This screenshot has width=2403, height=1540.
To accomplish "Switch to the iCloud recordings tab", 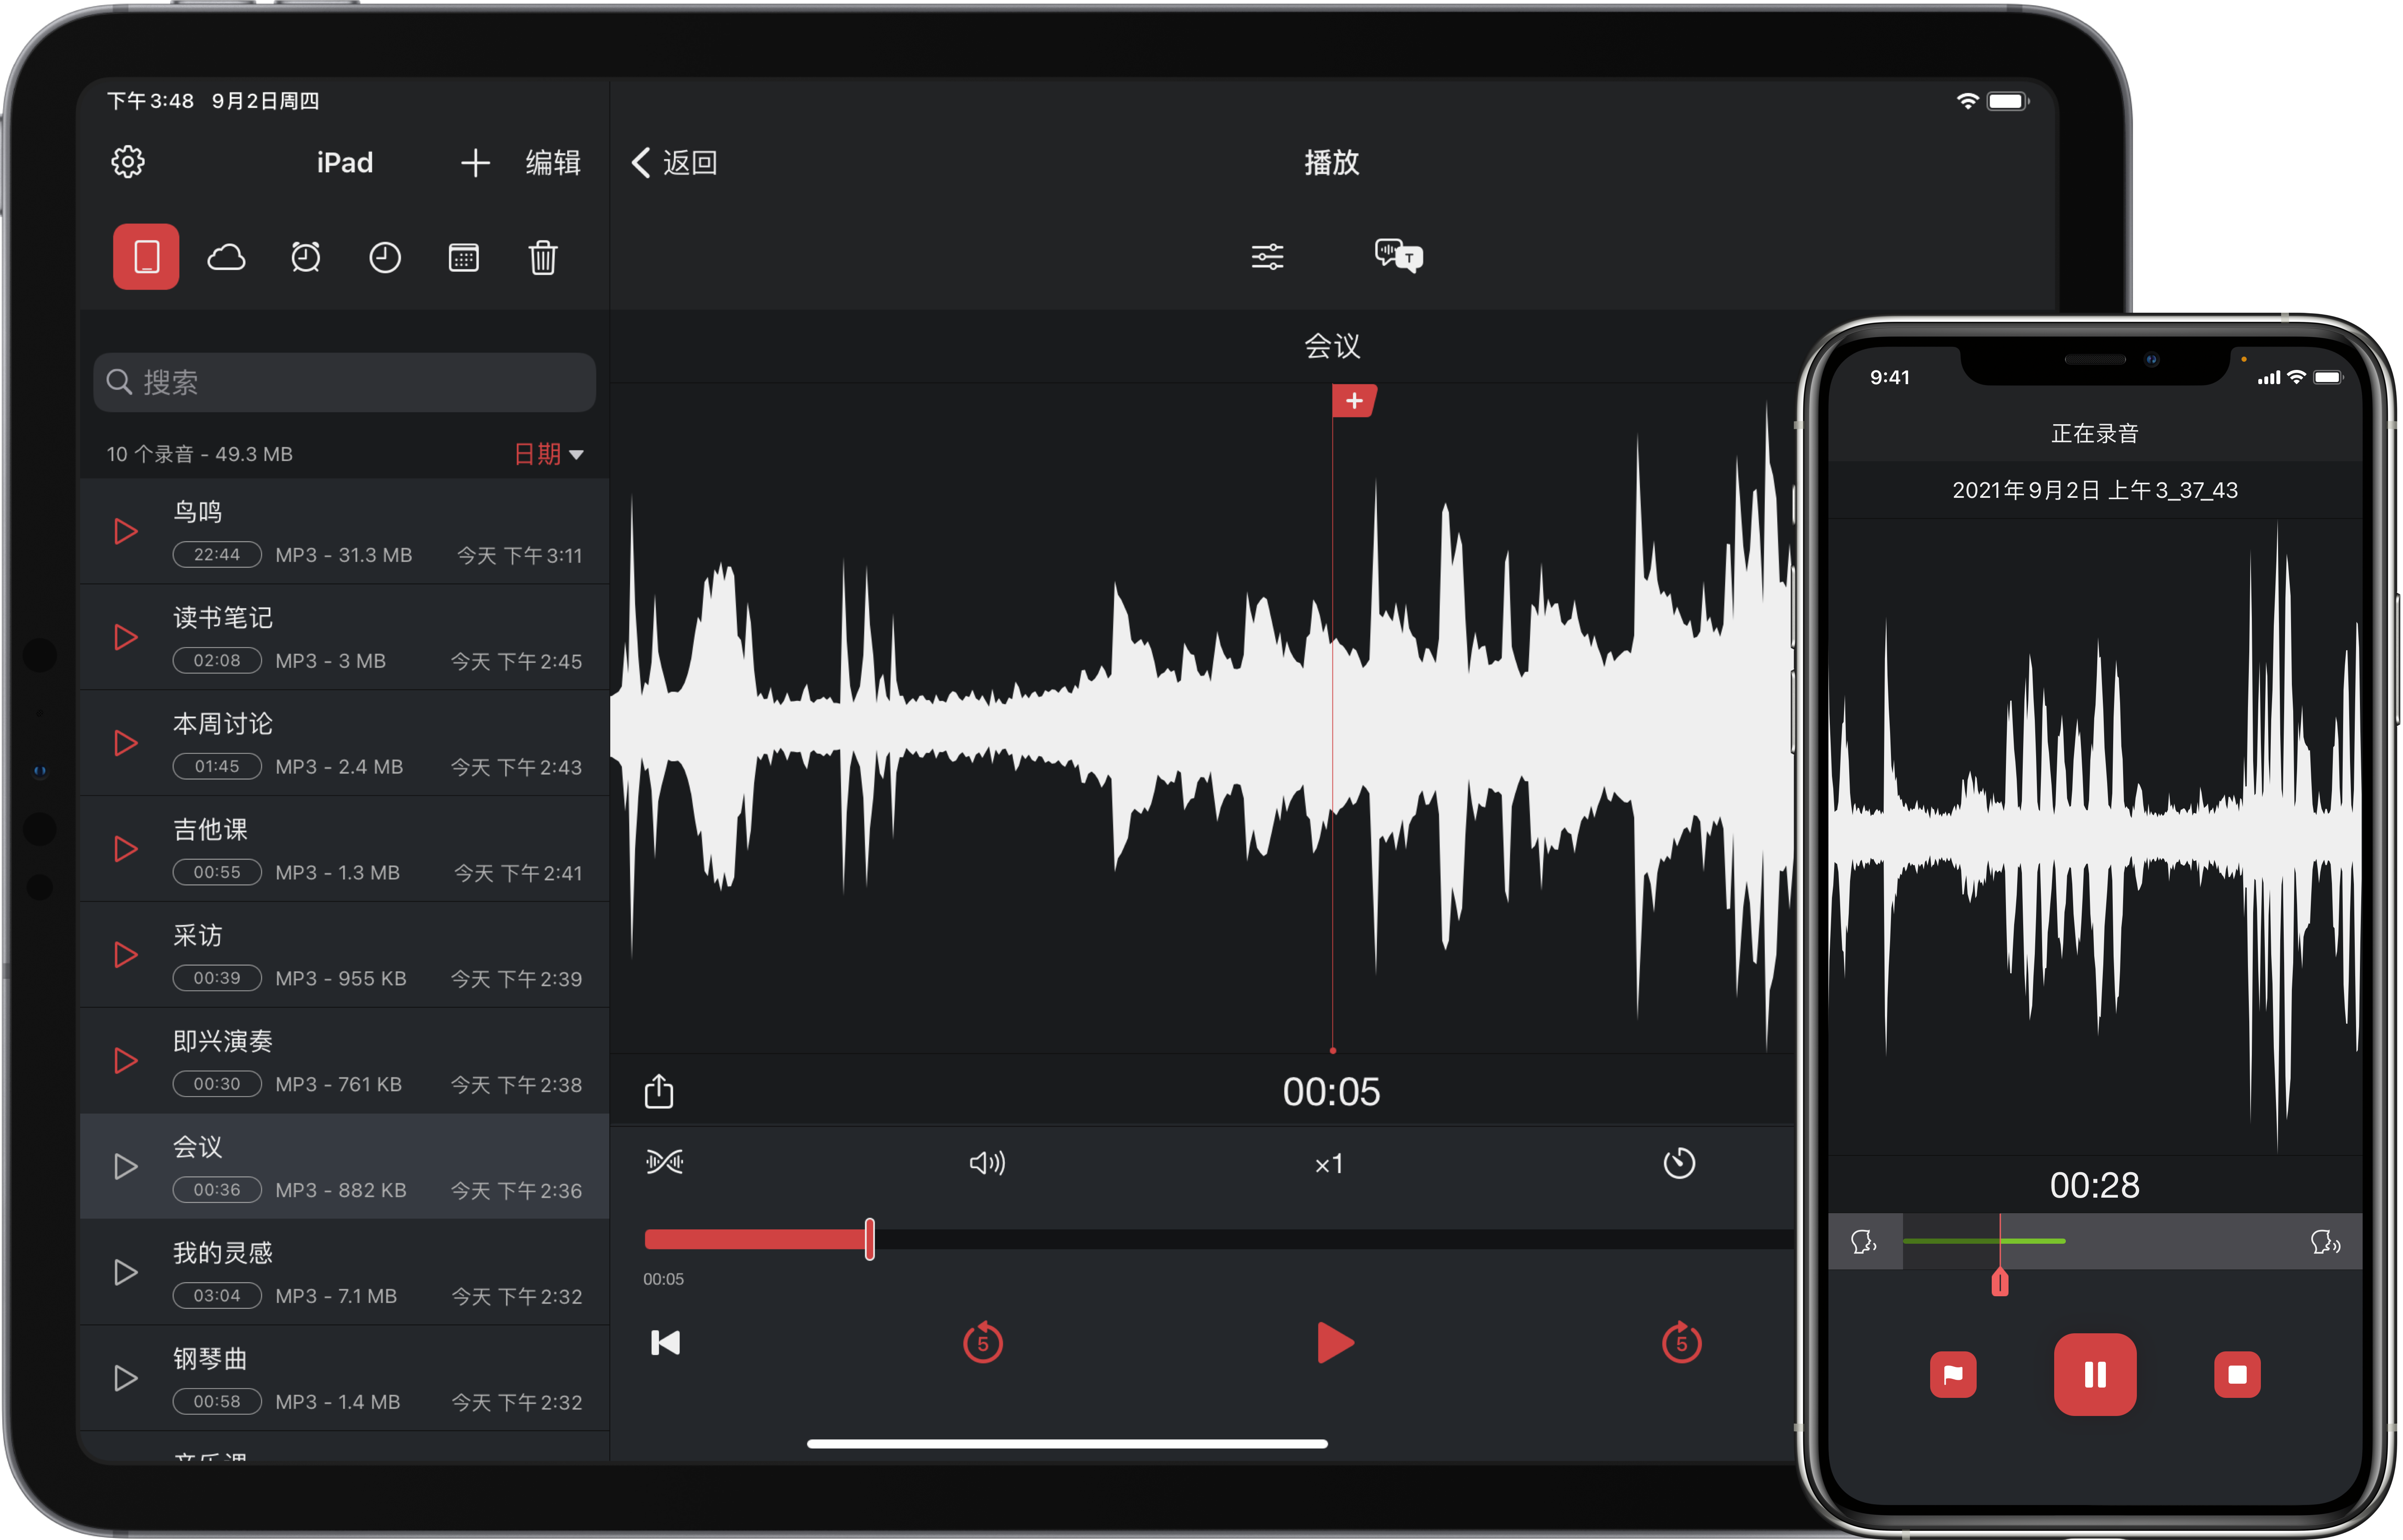I will (x=226, y=258).
